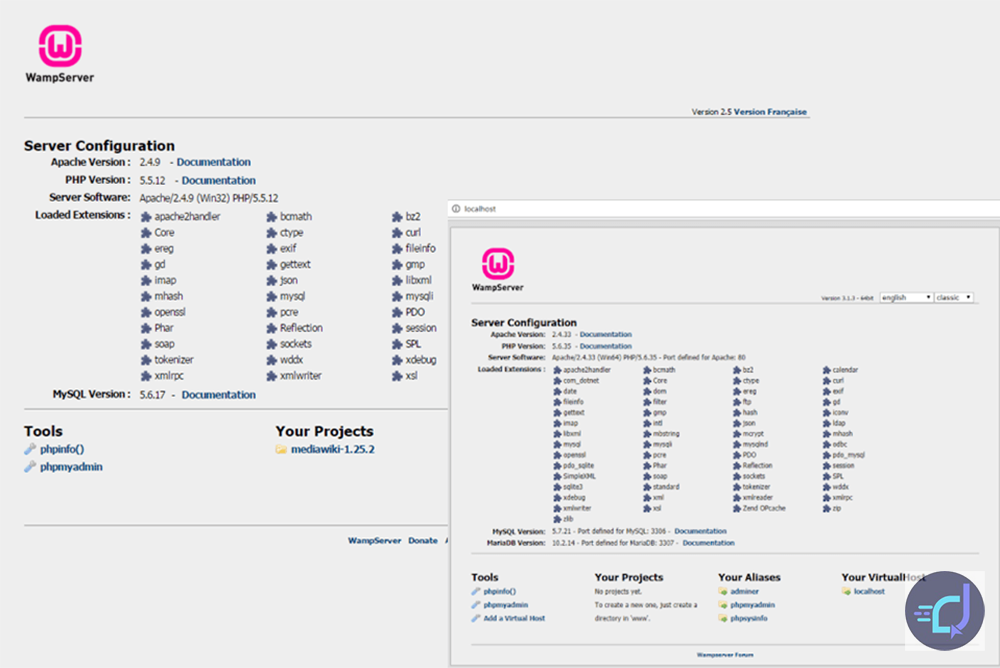The height and width of the screenshot is (668, 1000).
Task: Click the puzzle icon beside xmlrpc on the 2.5 page
Action: [146, 376]
